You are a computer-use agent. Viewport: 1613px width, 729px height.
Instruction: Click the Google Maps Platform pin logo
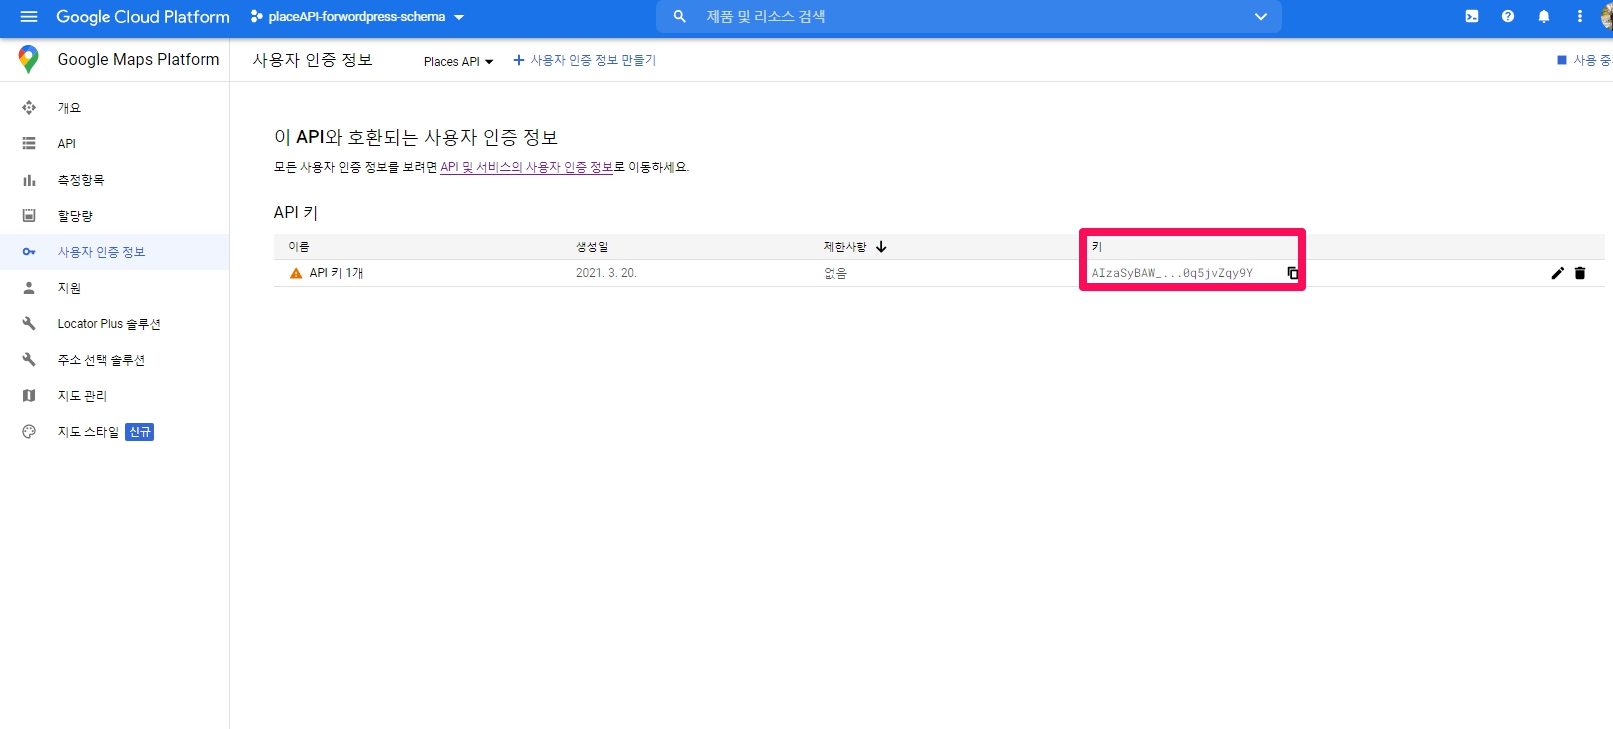(29, 59)
